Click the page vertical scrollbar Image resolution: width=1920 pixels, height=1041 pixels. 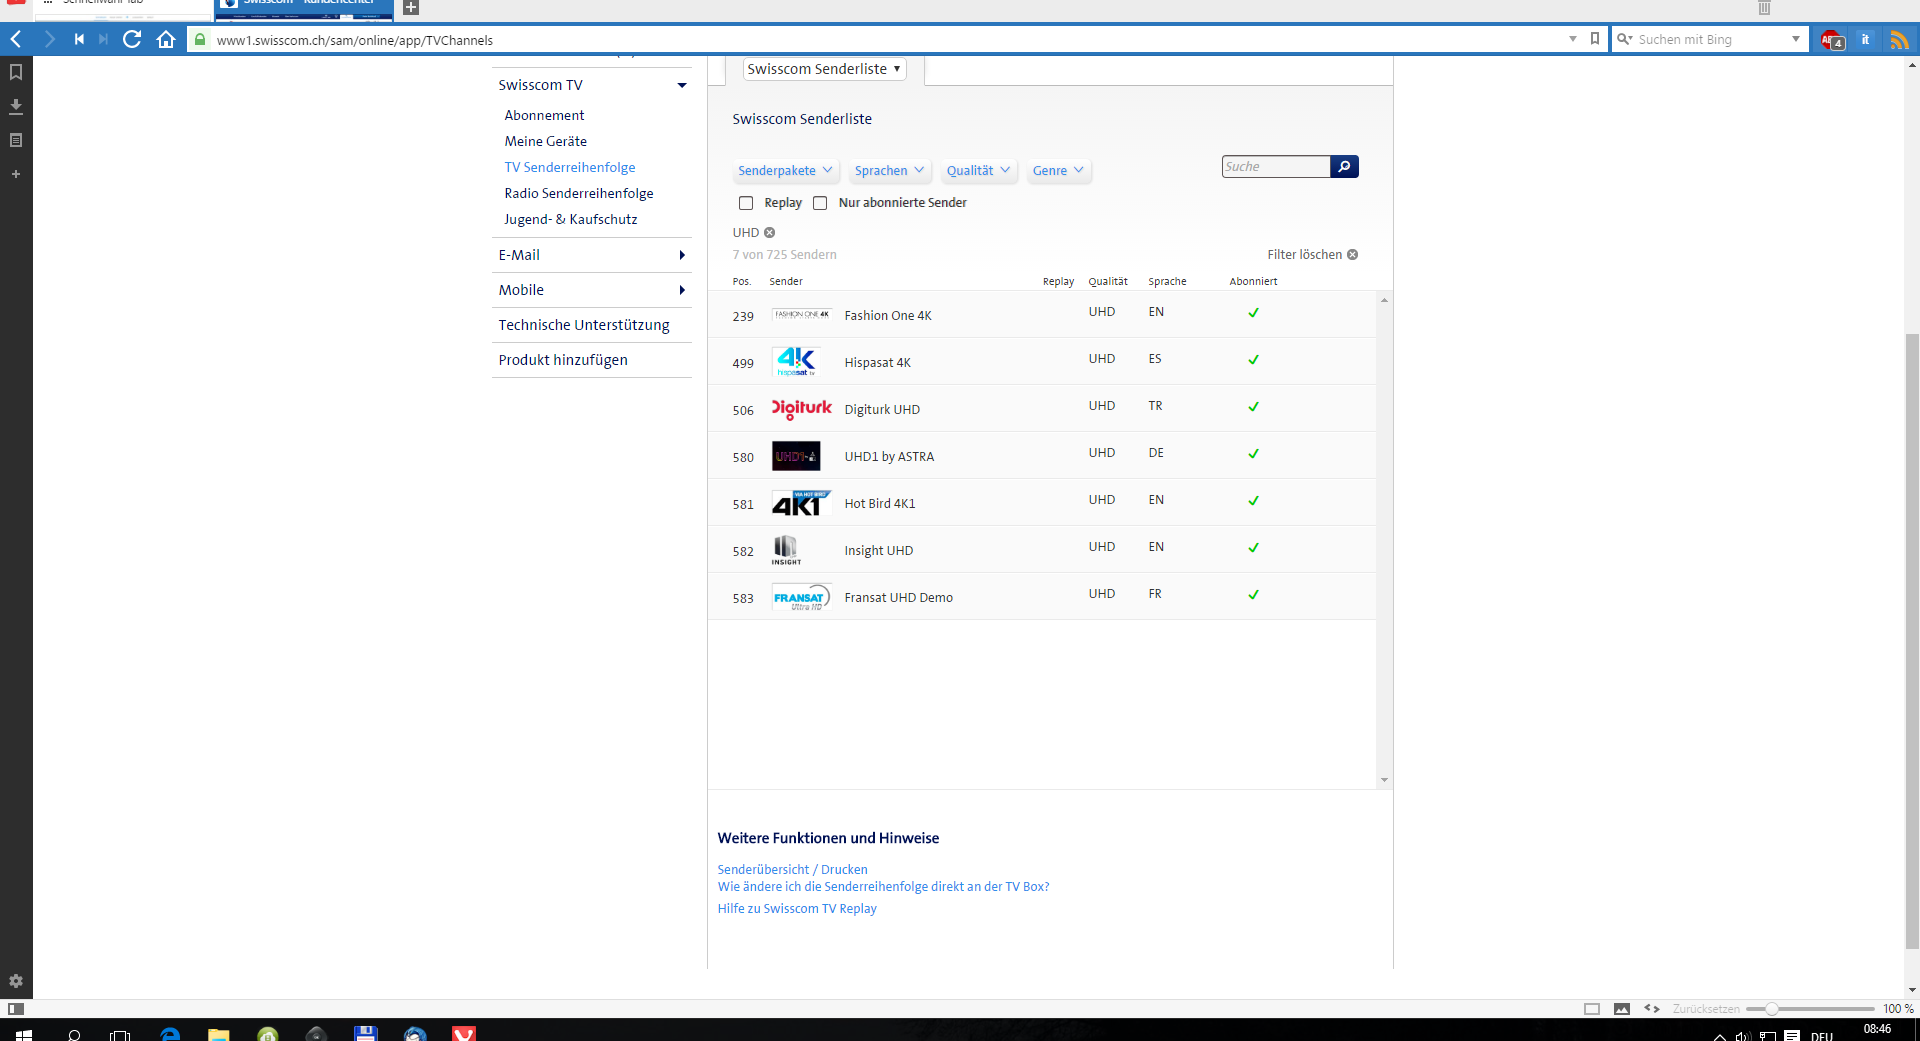click(1912, 640)
